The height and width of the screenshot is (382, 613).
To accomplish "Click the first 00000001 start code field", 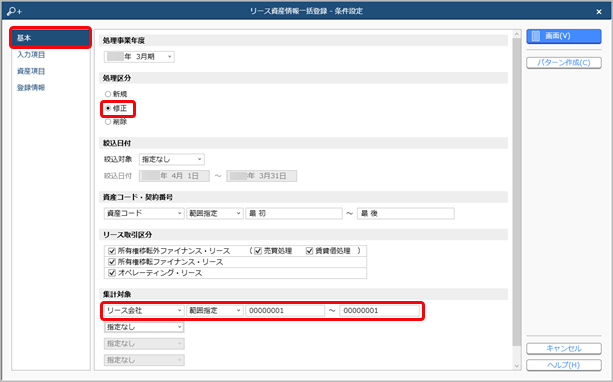I will tap(285, 310).
